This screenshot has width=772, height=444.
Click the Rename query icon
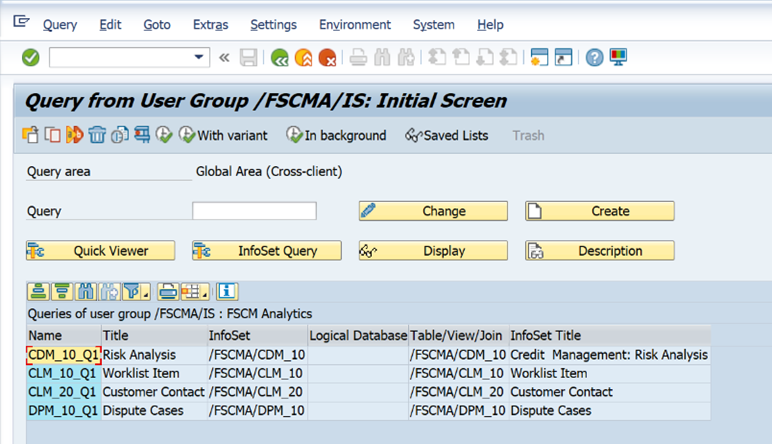pos(75,135)
